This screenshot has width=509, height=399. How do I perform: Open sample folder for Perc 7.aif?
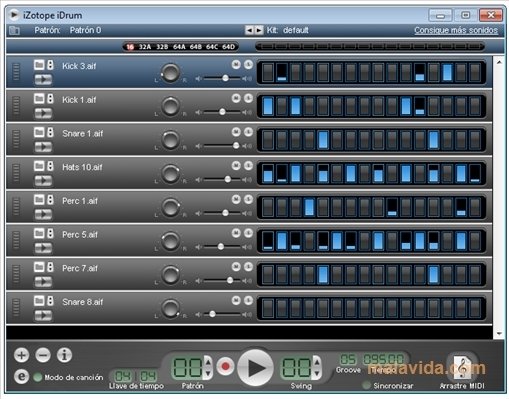point(39,267)
